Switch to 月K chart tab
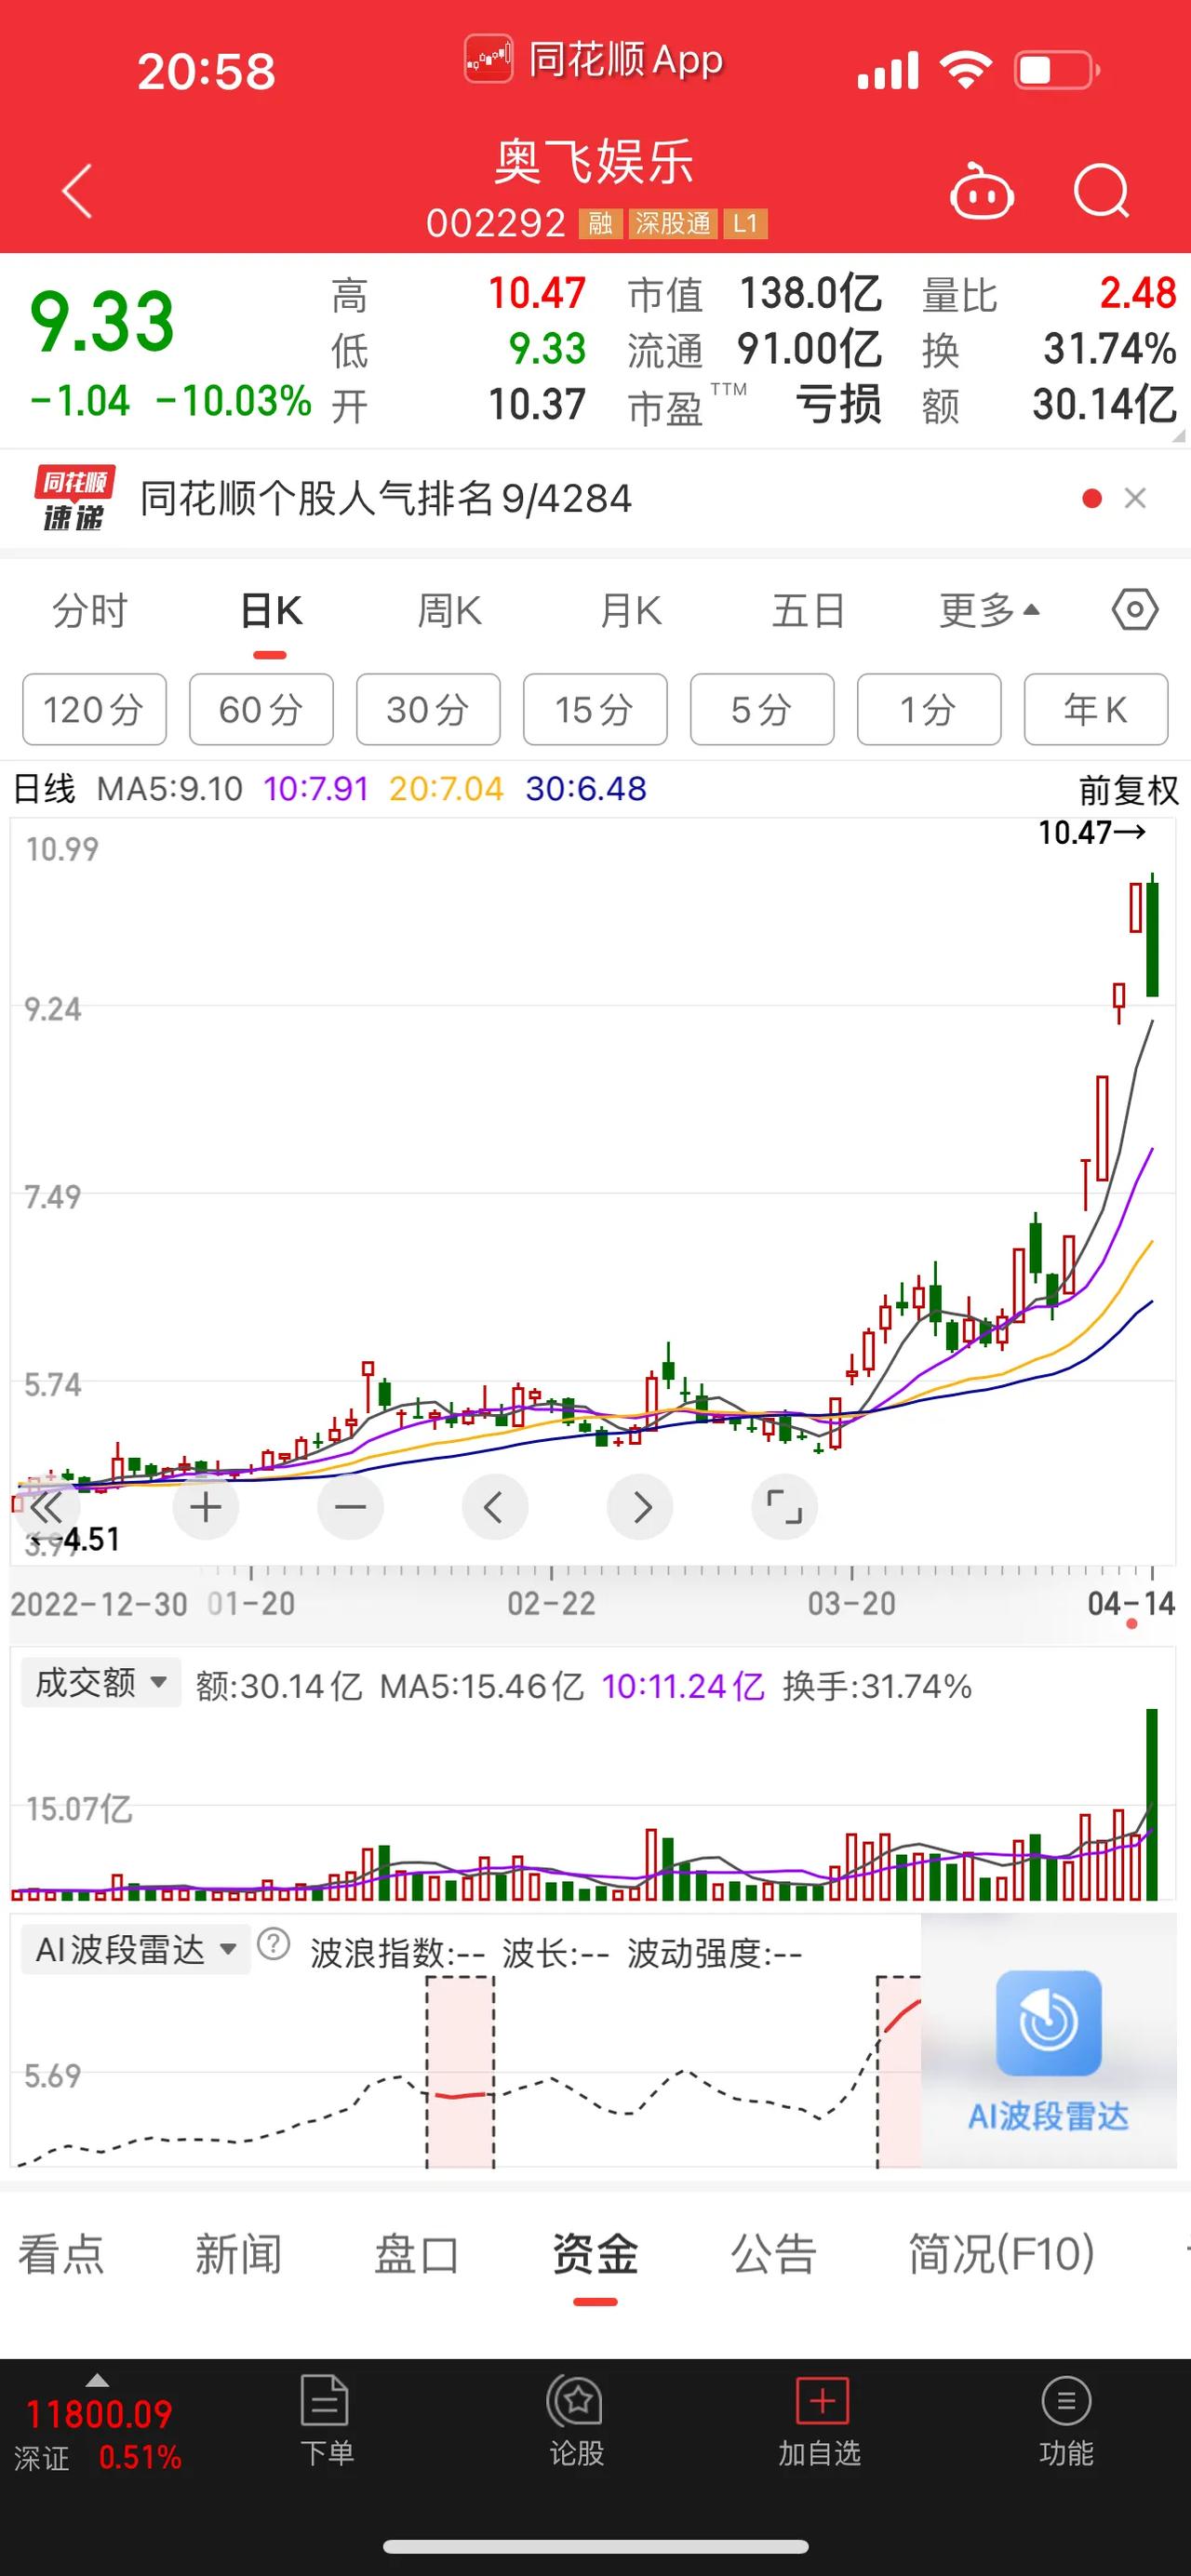 tap(631, 610)
